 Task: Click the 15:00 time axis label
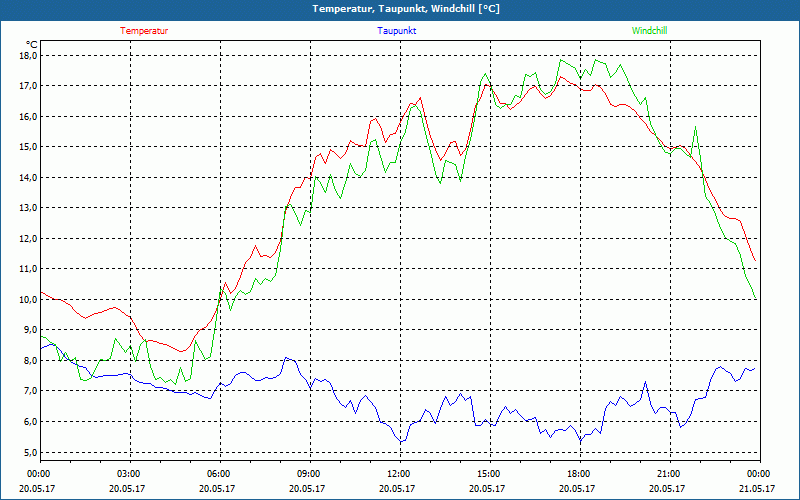[x=490, y=474]
